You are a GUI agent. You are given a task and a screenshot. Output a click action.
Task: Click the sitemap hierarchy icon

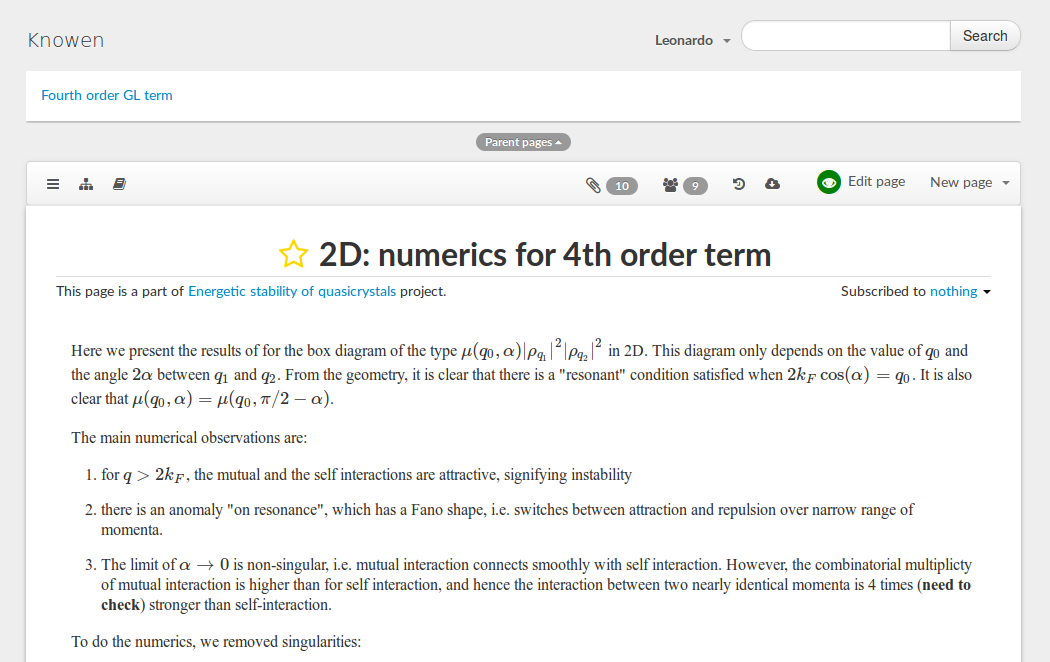(x=86, y=184)
